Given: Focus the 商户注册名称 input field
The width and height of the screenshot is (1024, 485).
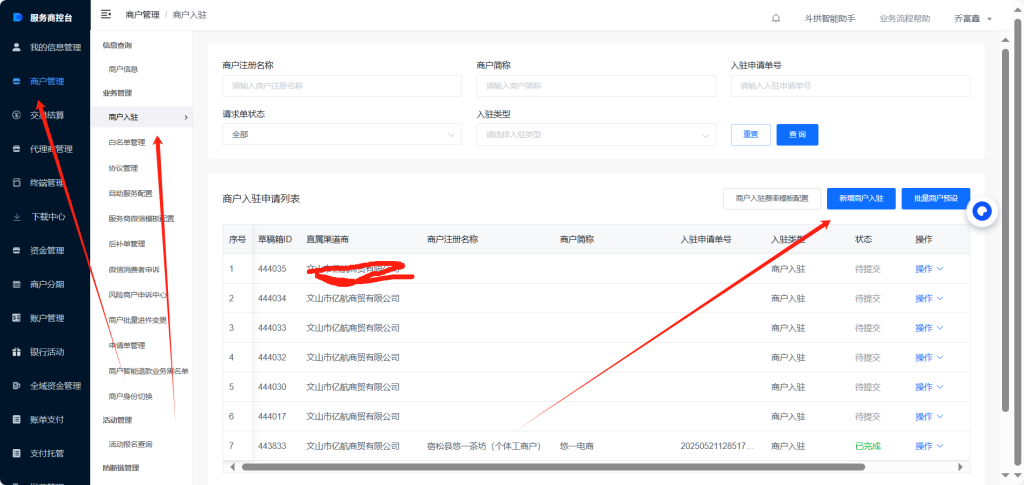Looking at the screenshot, I should 342,86.
